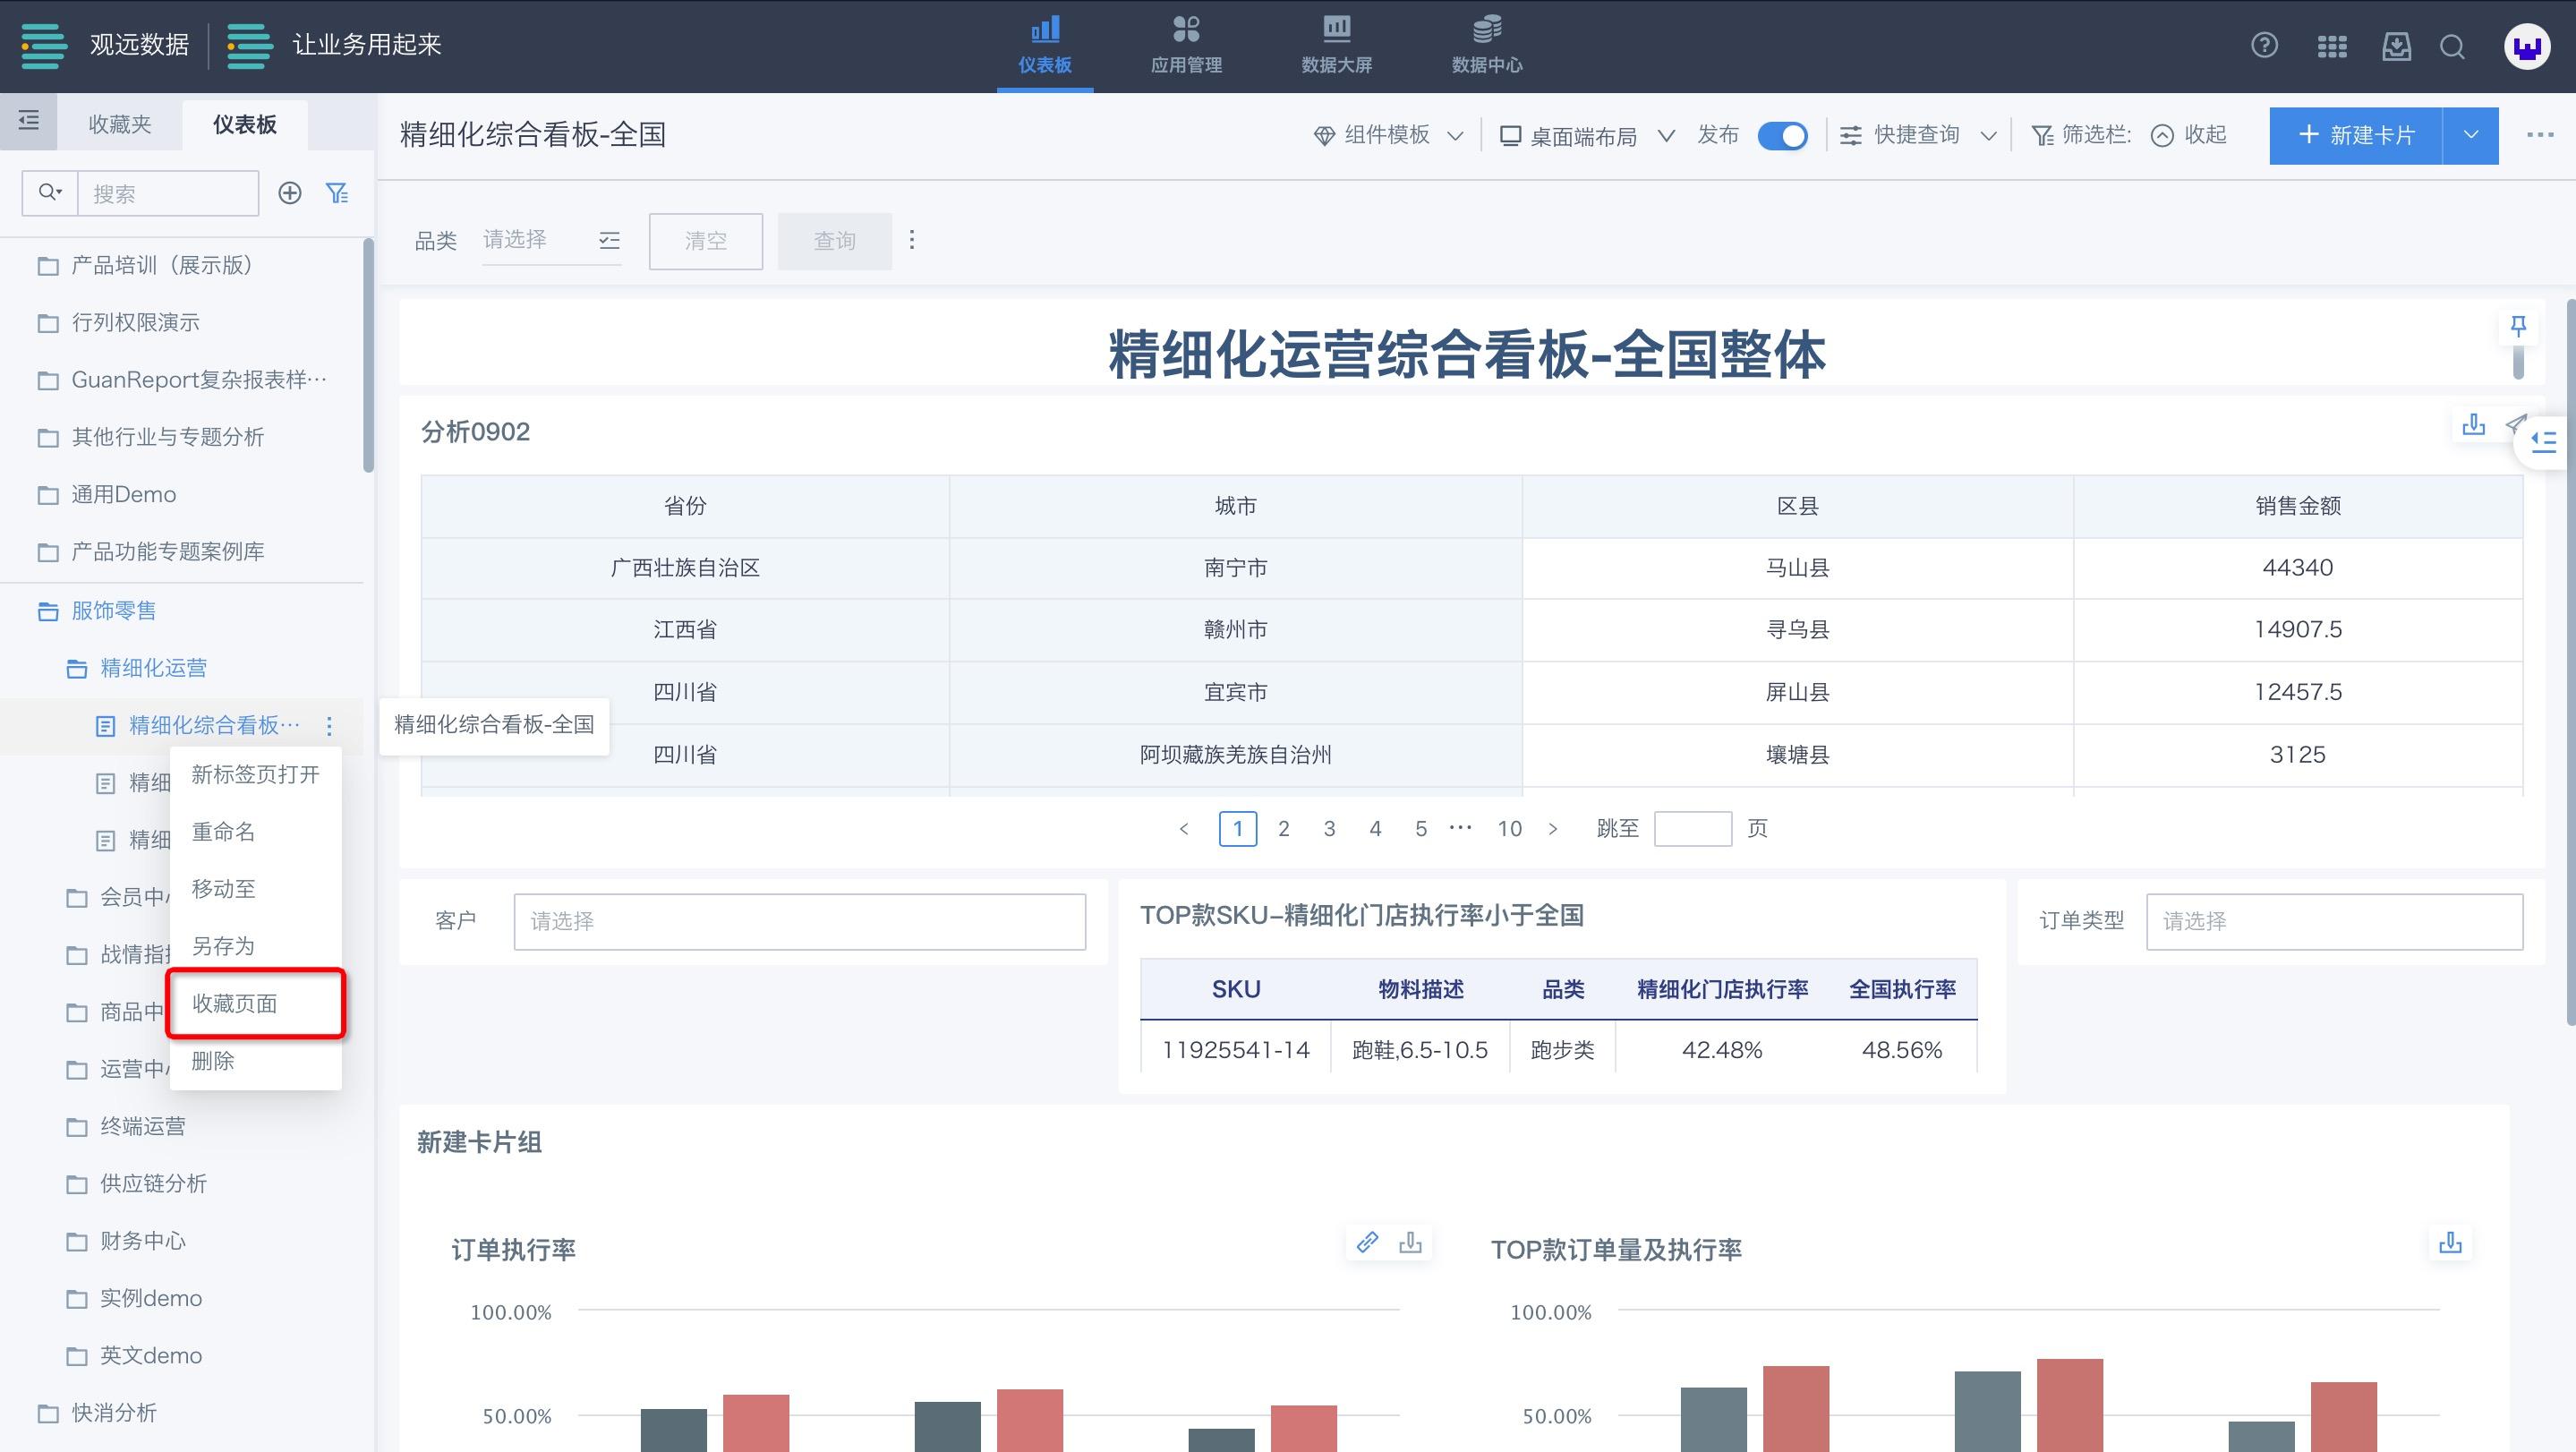Click the link icon on 订单执行率 chart
Viewport: 2576px width, 1452px height.
[x=1367, y=1242]
